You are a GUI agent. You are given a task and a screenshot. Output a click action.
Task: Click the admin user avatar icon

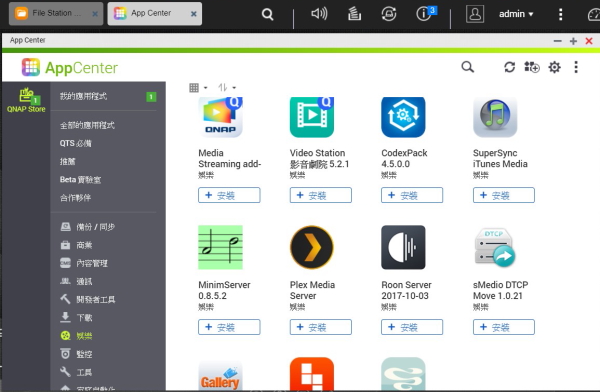(x=474, y=14)
